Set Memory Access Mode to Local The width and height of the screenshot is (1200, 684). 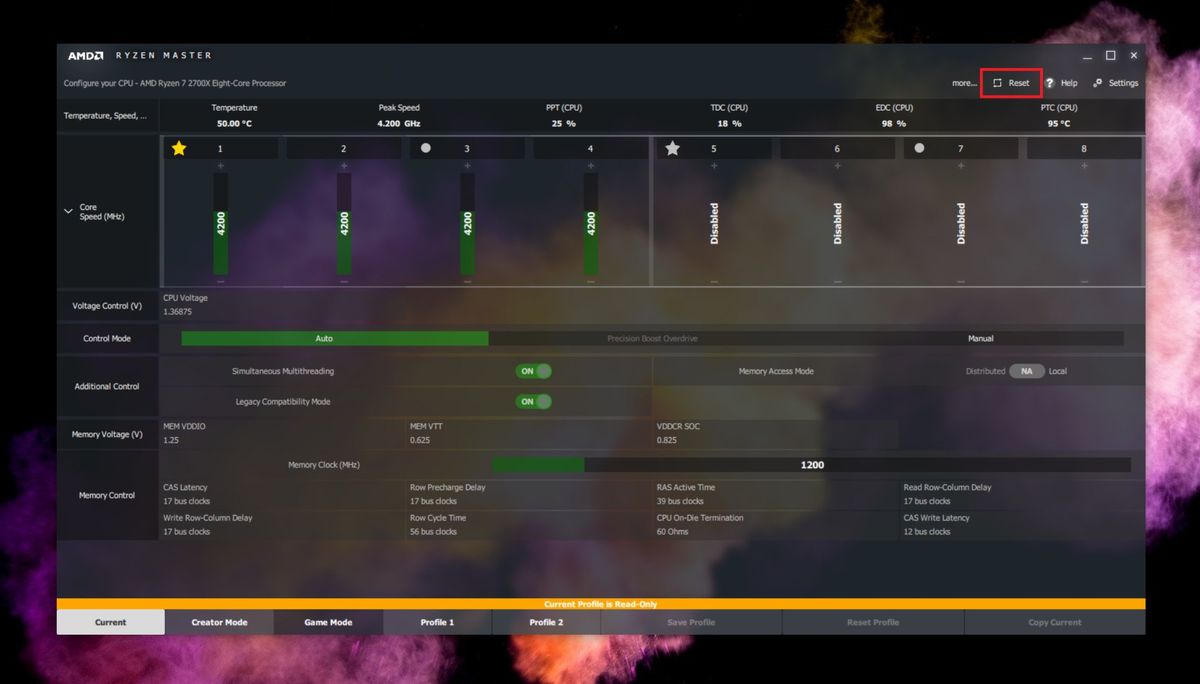[1057, 370]
